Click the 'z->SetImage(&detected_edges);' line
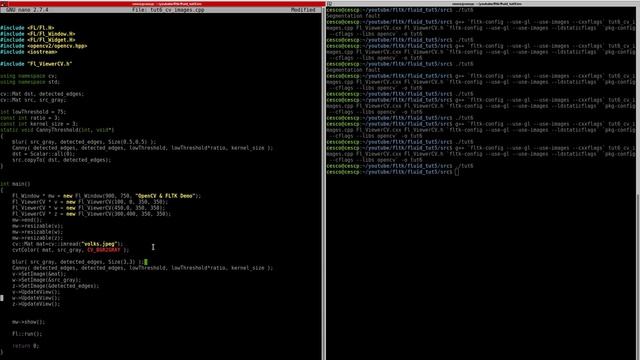Screen dimensions: 640x360 [x=56, y=286]
